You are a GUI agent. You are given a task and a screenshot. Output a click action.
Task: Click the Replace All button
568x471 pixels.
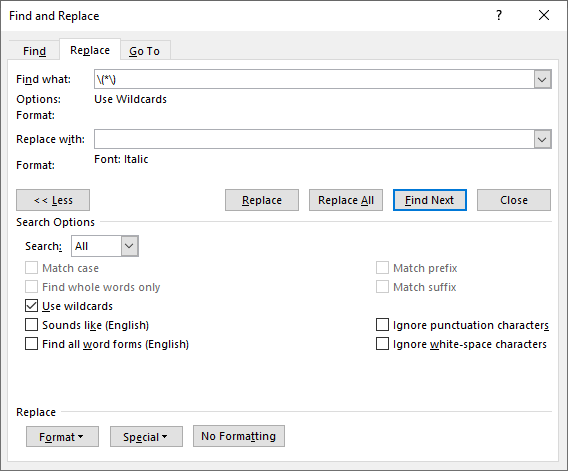346,200
